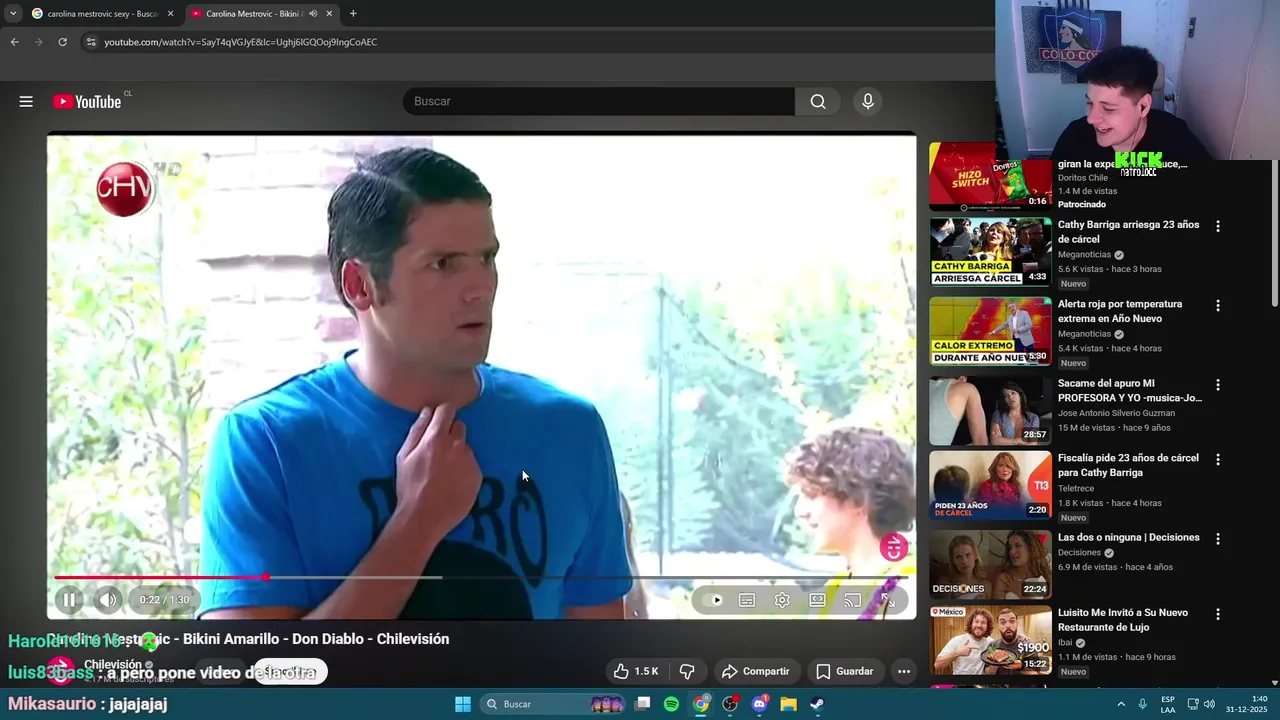The height and width of the screenshot is (720, 1280).
Task: Open options menu for Sacame del apuro video
Action: pyautogui.click(x=1218, y=384)
